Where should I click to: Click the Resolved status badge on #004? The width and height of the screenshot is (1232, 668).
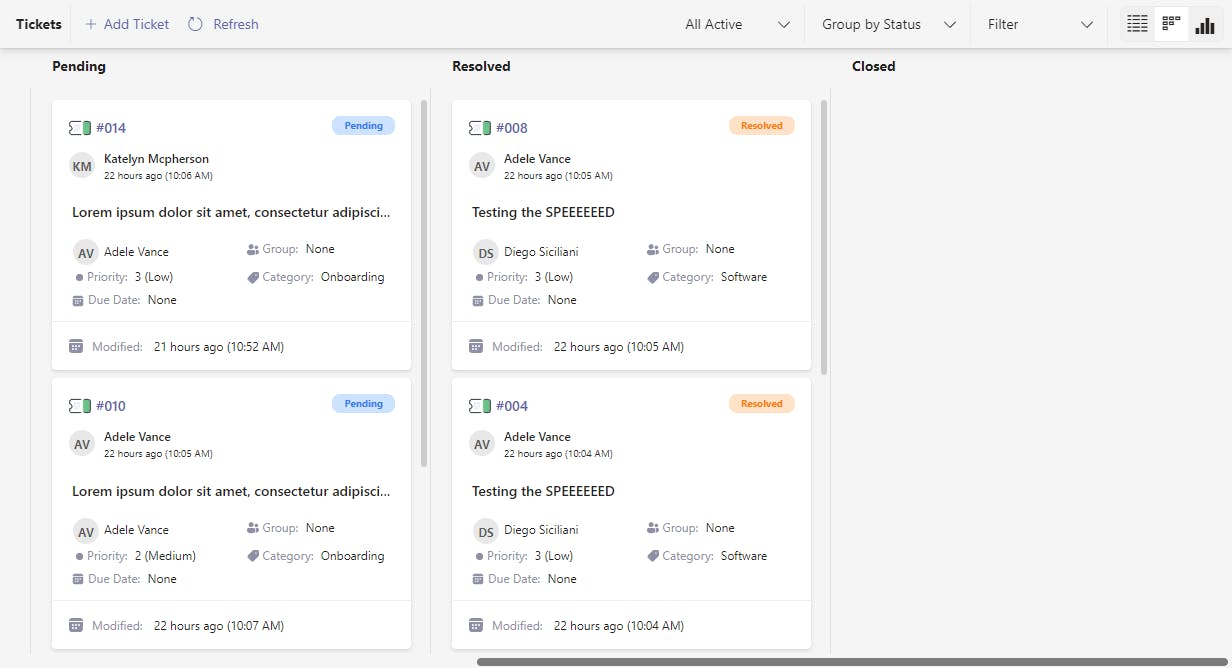point(762,404)
